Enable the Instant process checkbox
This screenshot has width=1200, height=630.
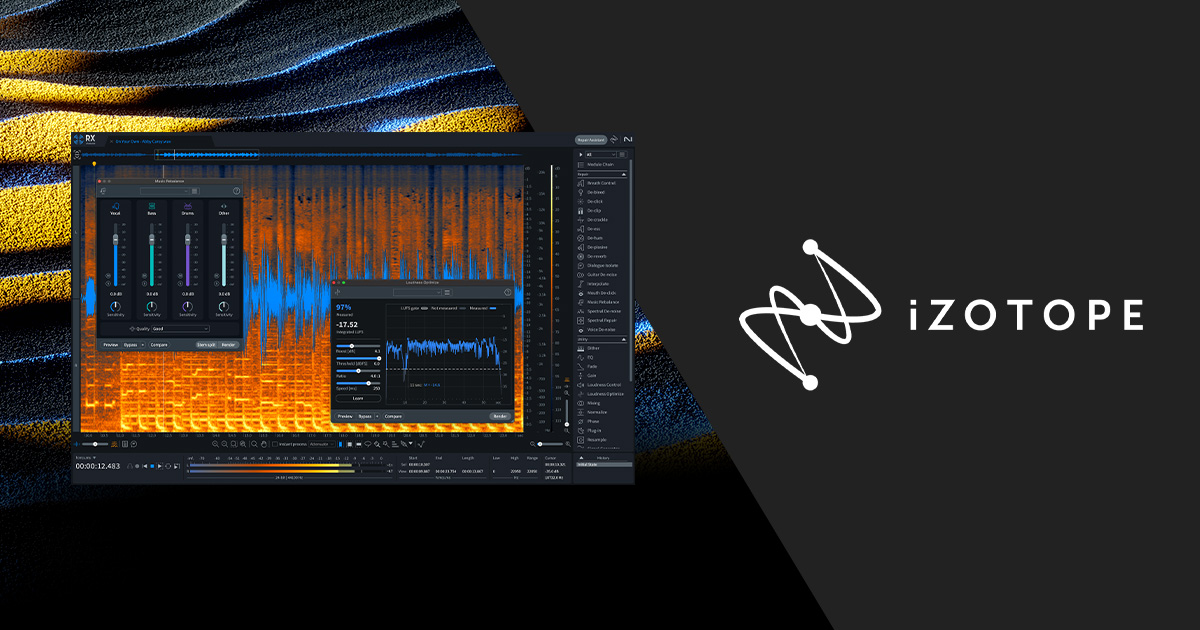tap(275, 444)
